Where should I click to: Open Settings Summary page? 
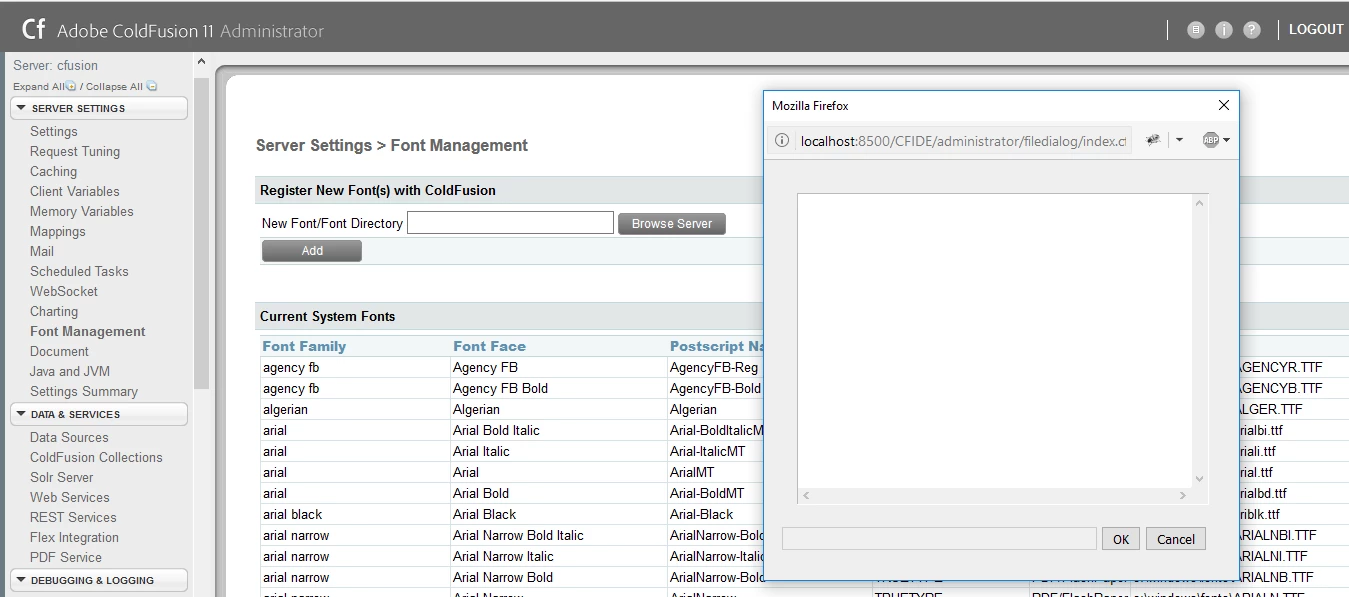point(84,391)
